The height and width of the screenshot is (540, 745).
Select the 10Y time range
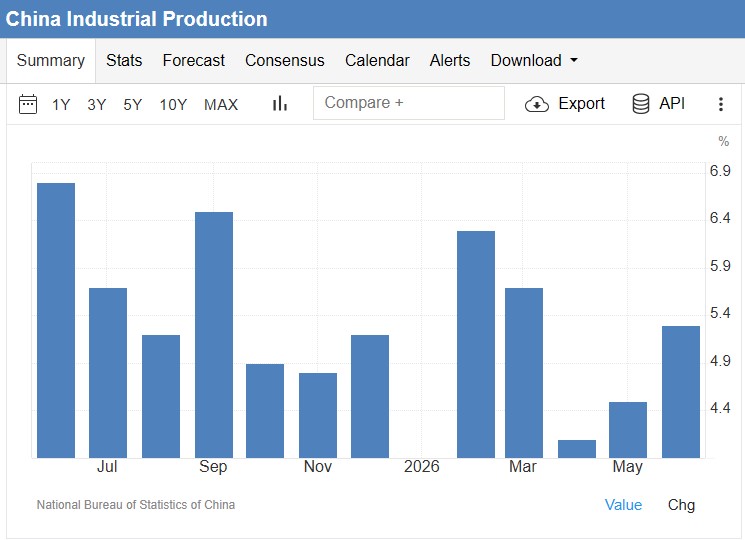tap(173, 104)
